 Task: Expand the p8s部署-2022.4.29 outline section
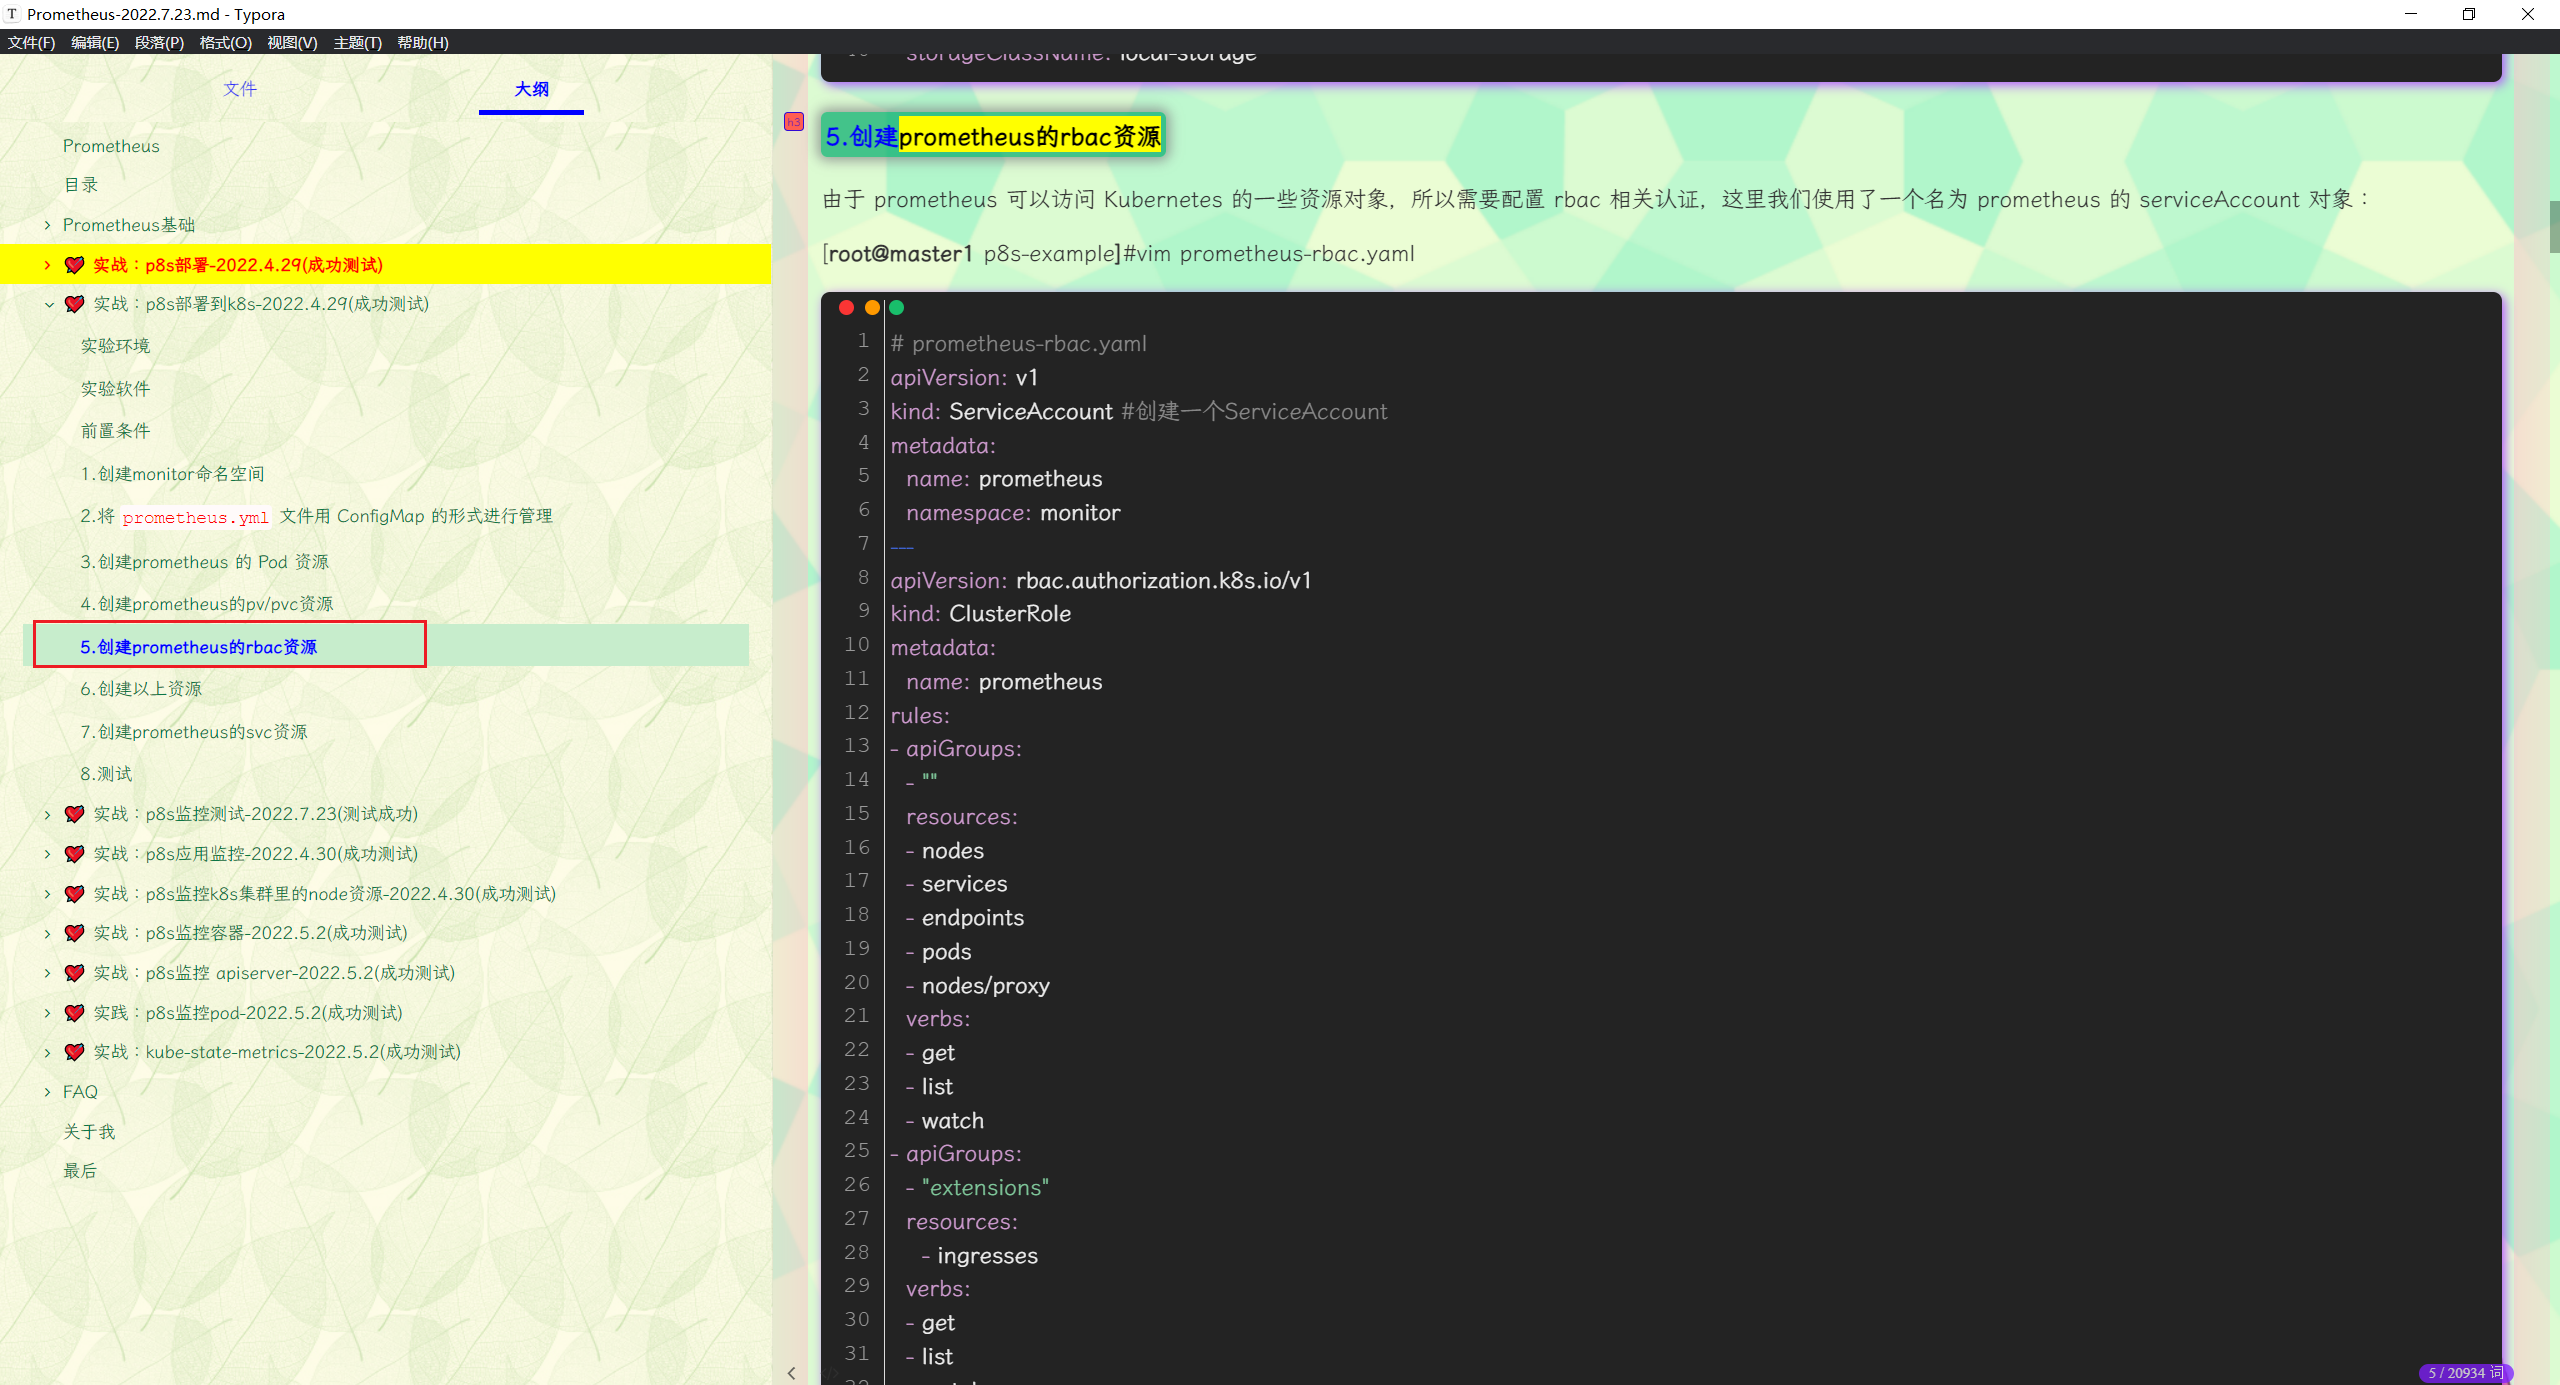pyautogui.click(x=47, y=265)
